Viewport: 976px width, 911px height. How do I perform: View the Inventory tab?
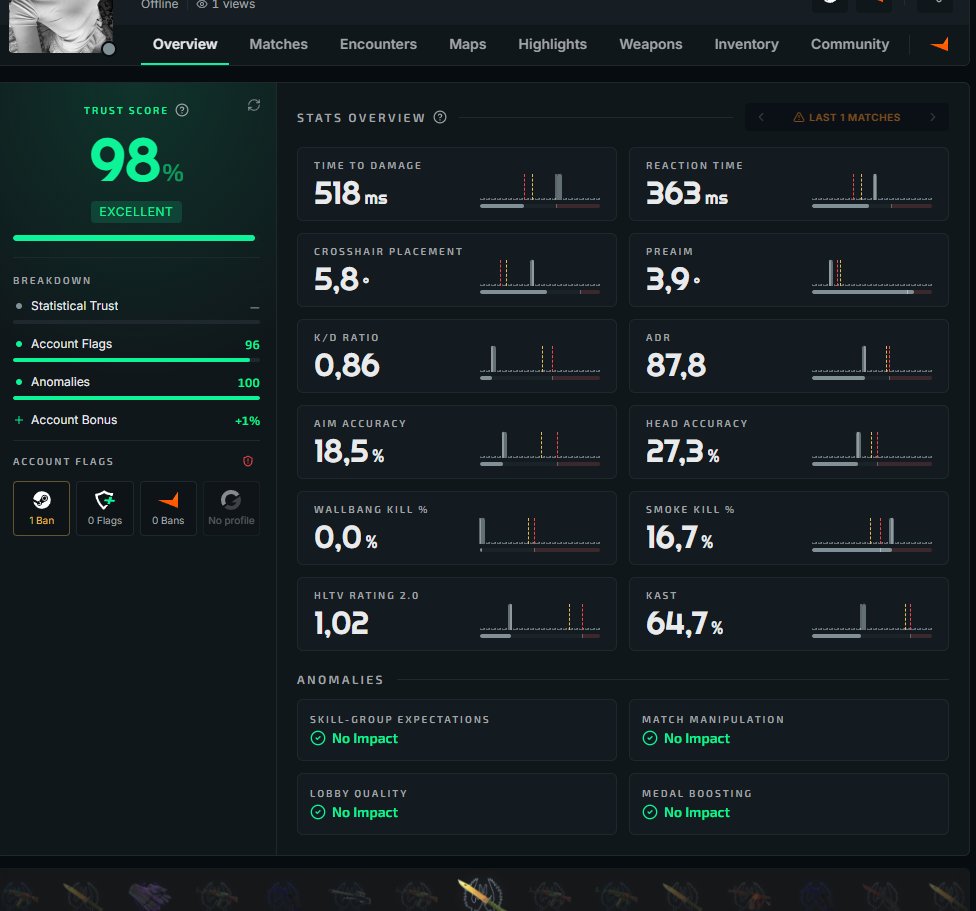[x=746, y=44]
